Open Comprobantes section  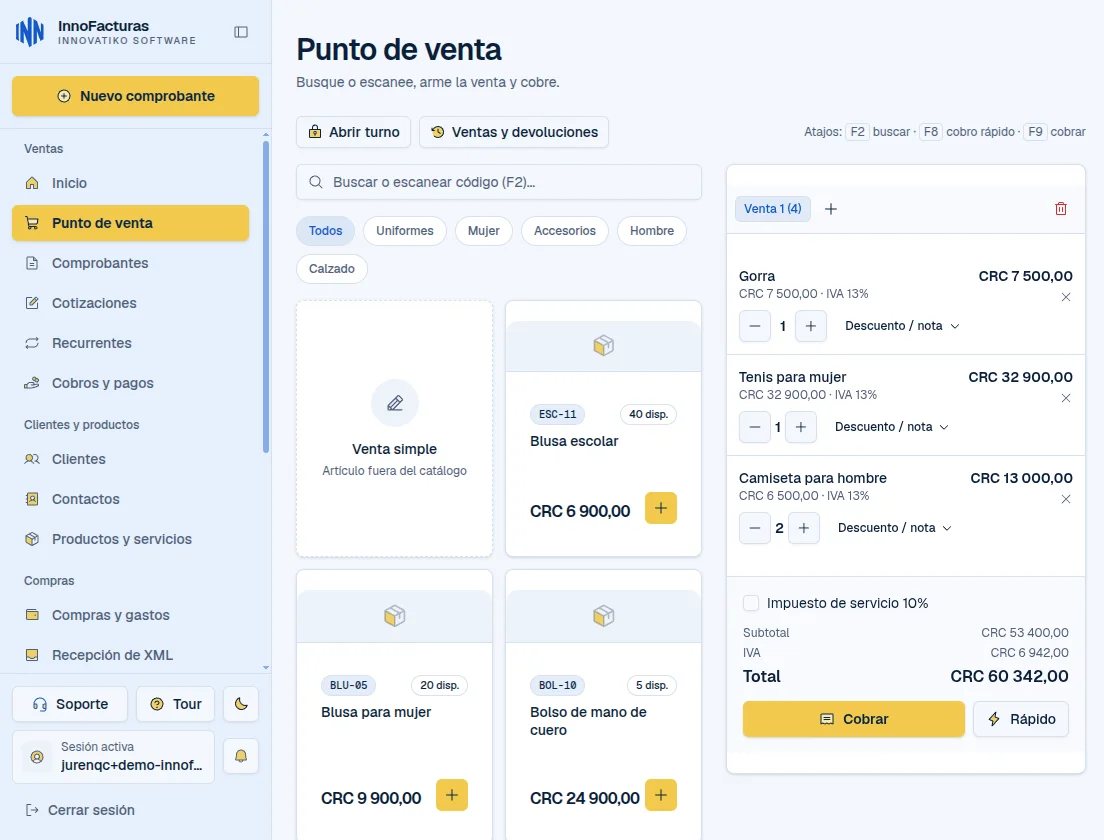click(x=130, y=263)
